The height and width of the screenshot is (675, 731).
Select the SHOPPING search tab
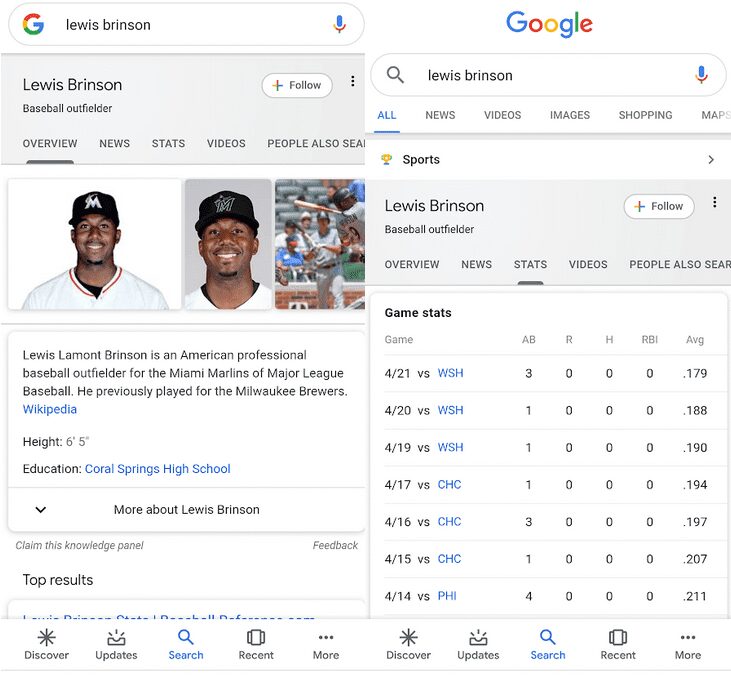645,115
